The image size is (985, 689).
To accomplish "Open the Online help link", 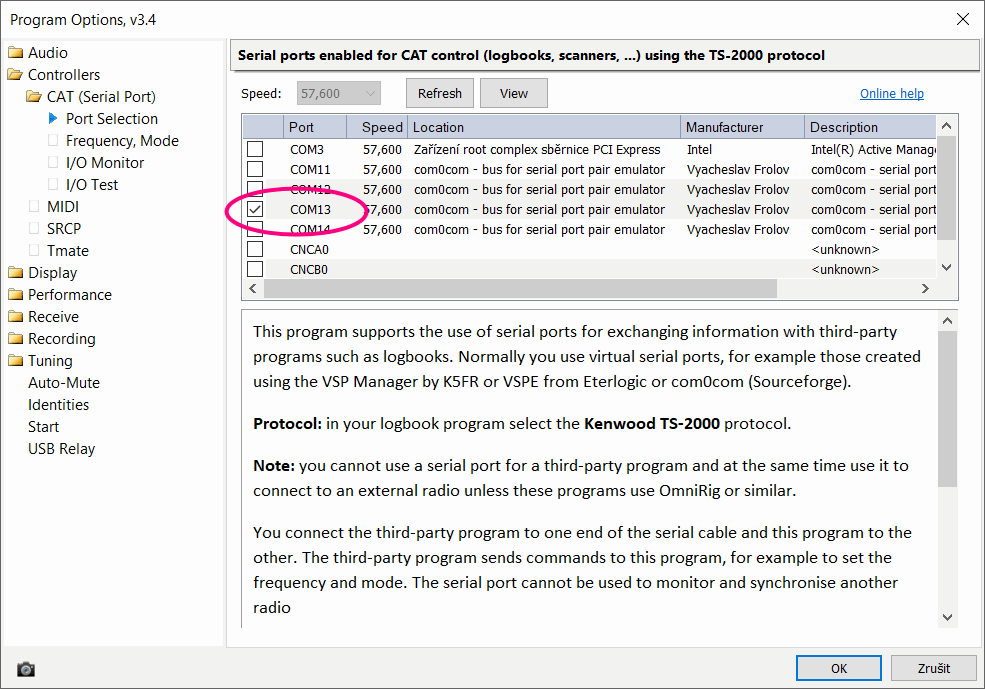I will [x=891, y=94].
